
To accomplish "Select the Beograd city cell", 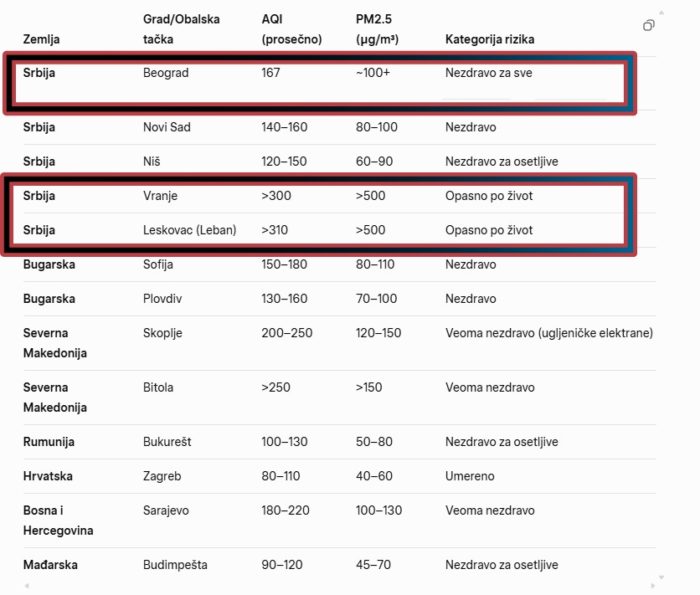I will pyautogui.click(x=166, y=73).
